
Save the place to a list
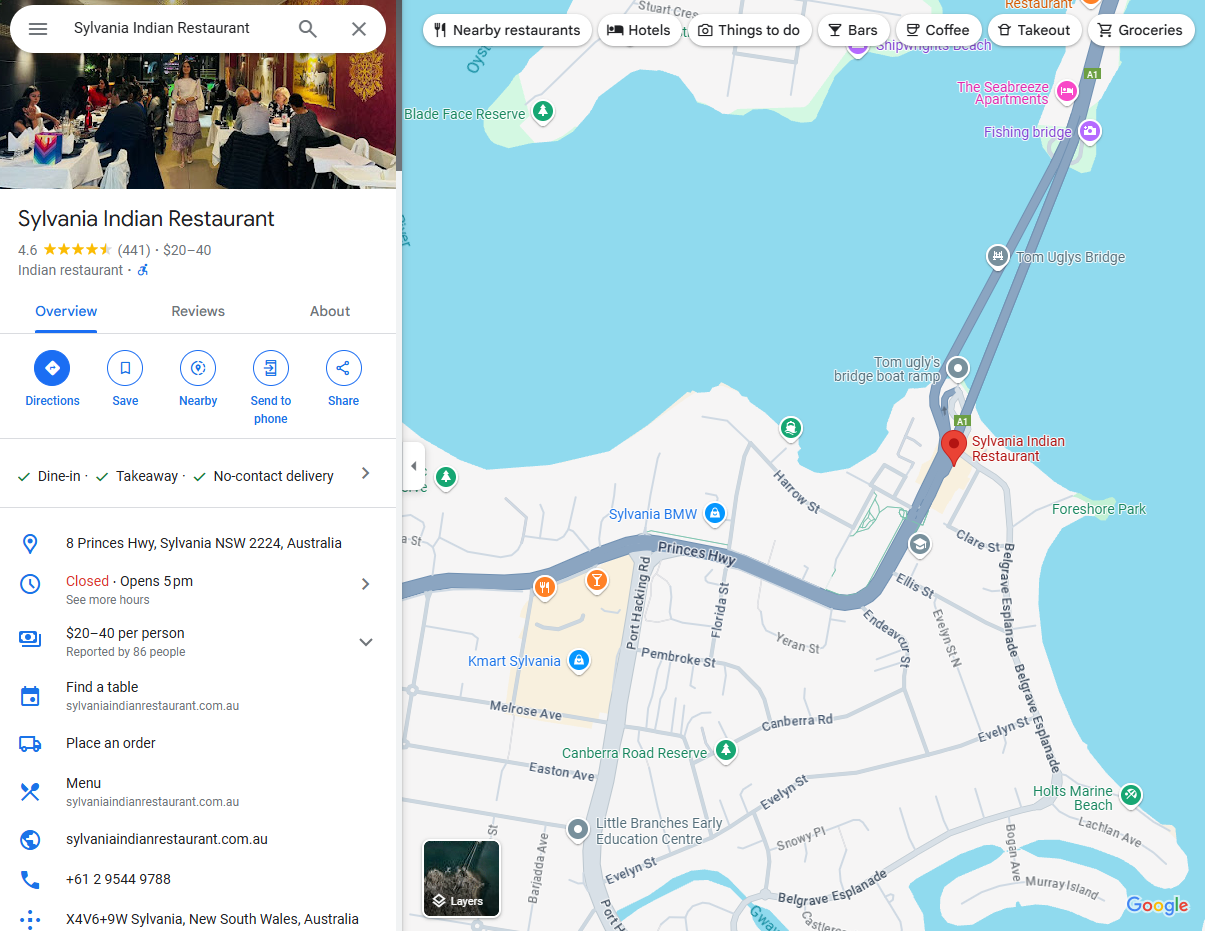click(125, 379)
